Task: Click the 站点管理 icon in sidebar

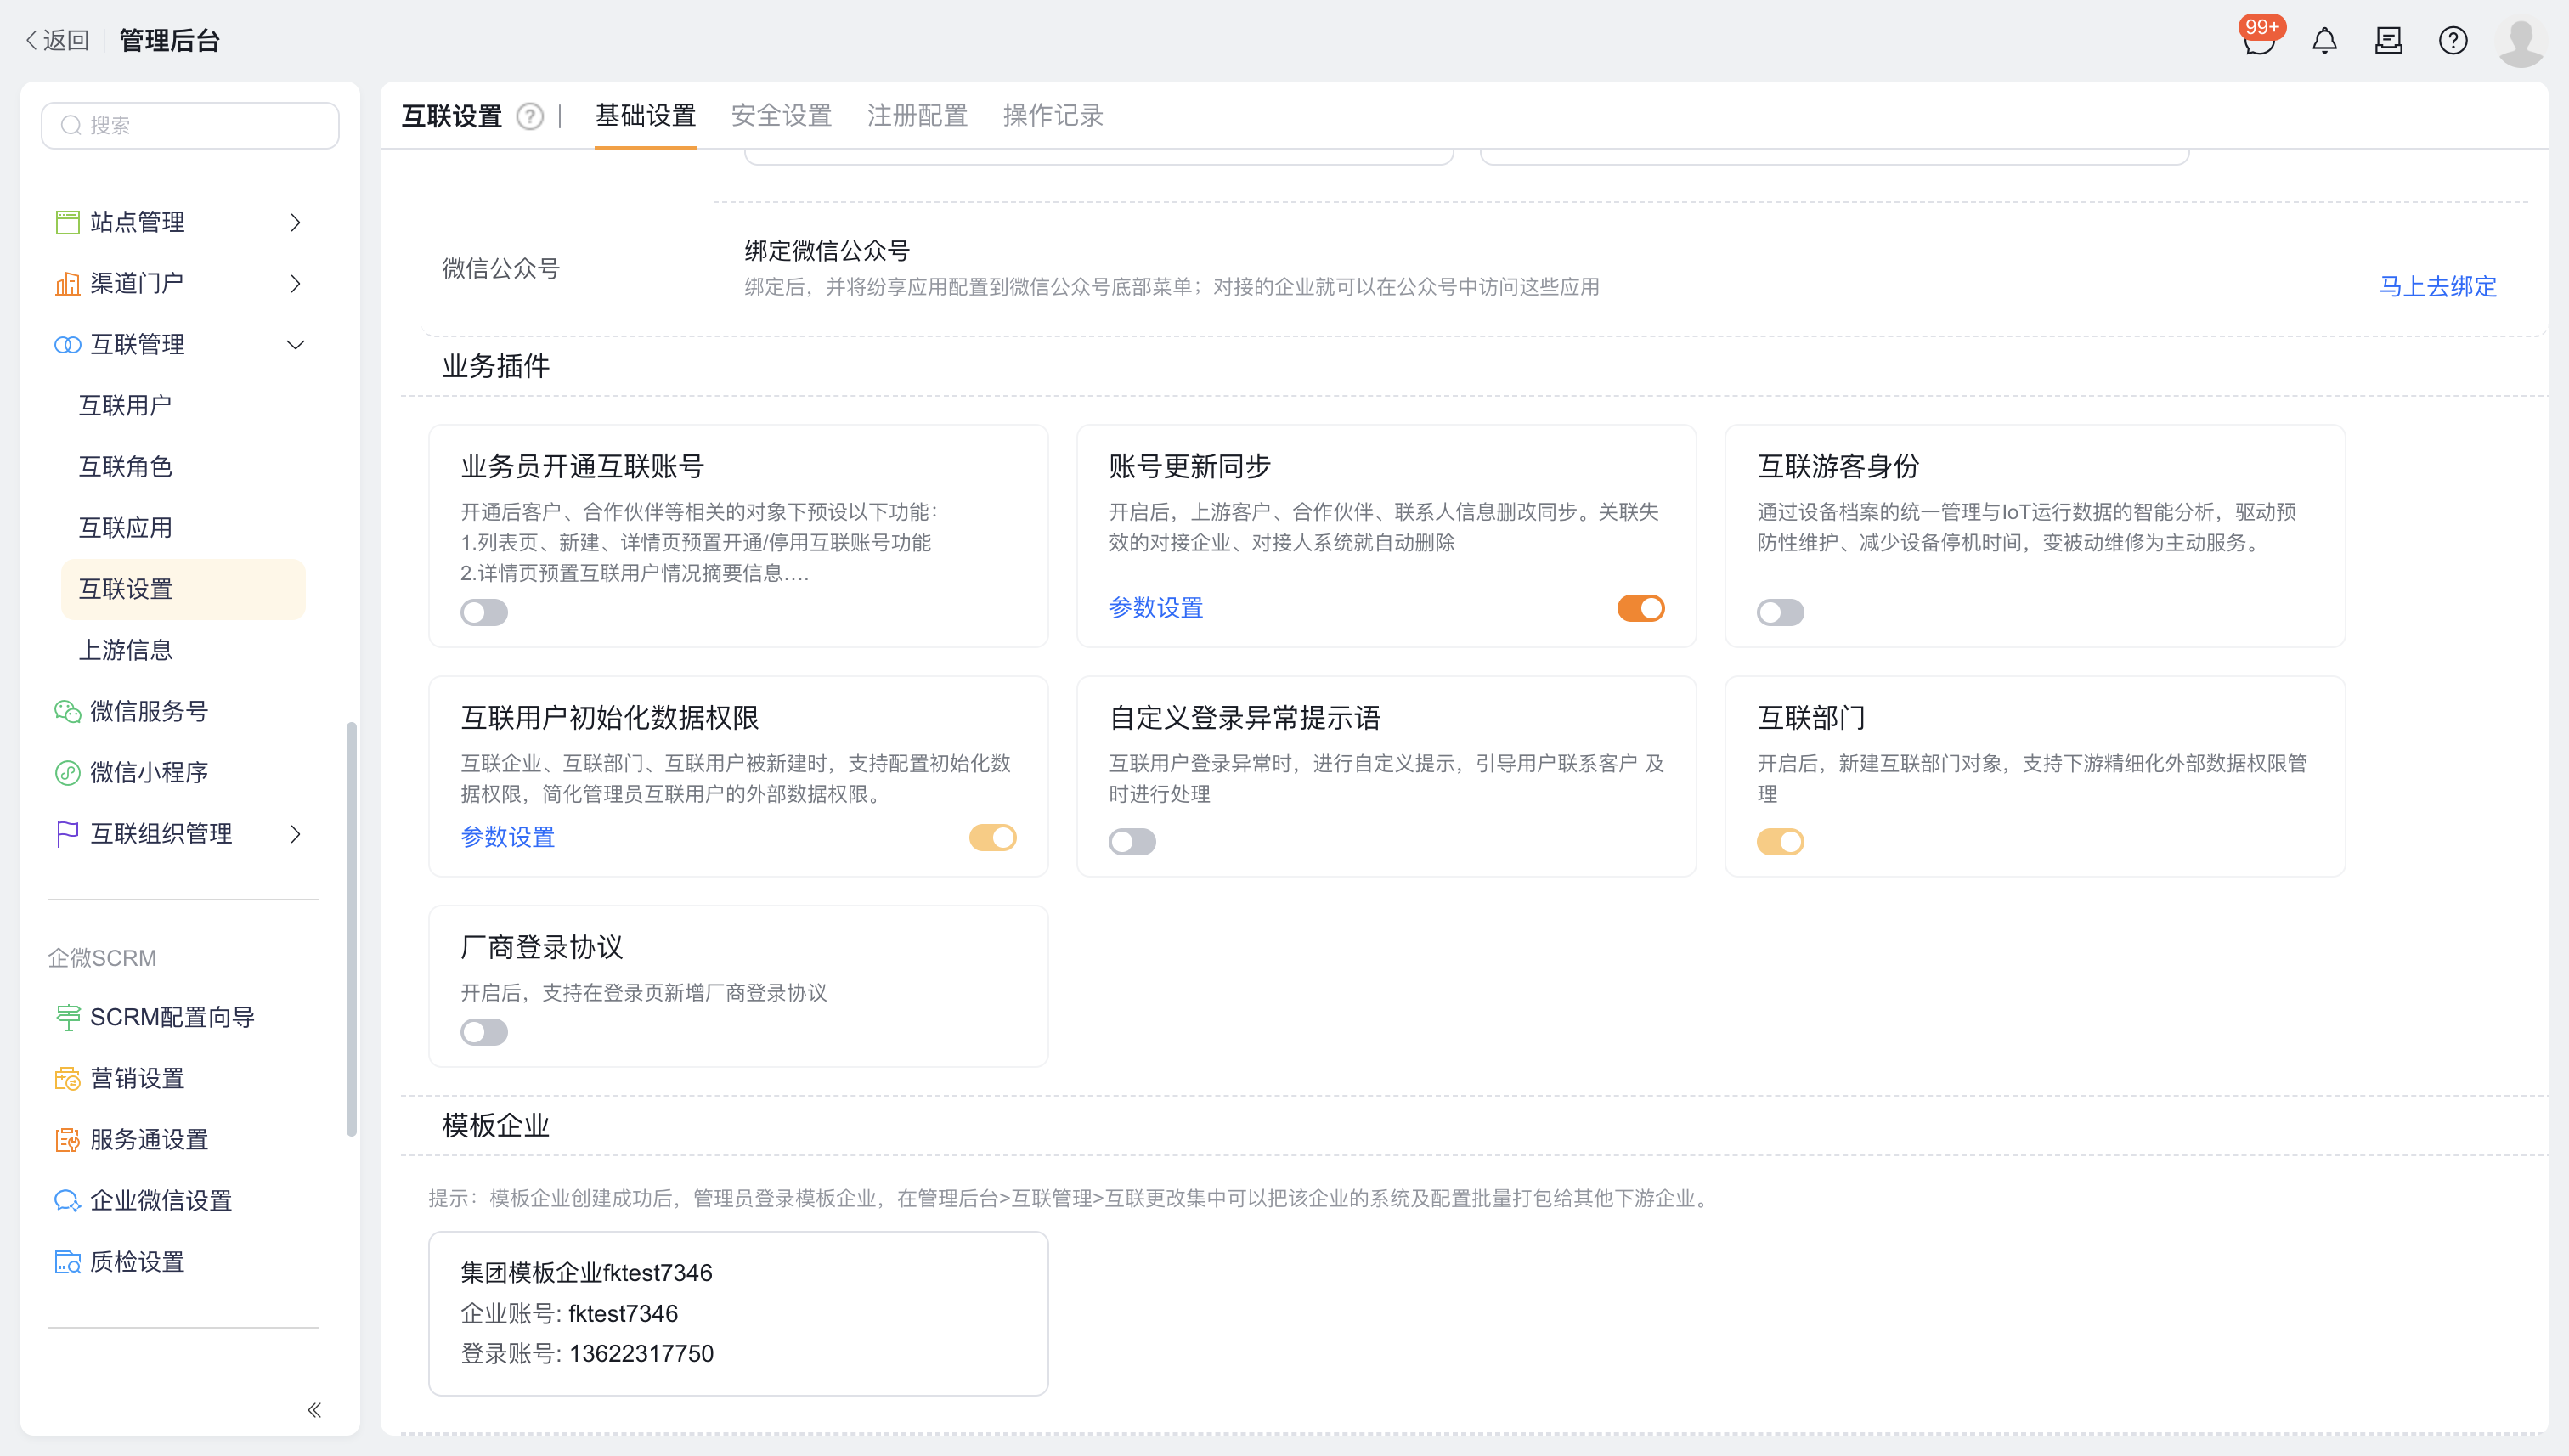Action: click(x=67, y=222)
